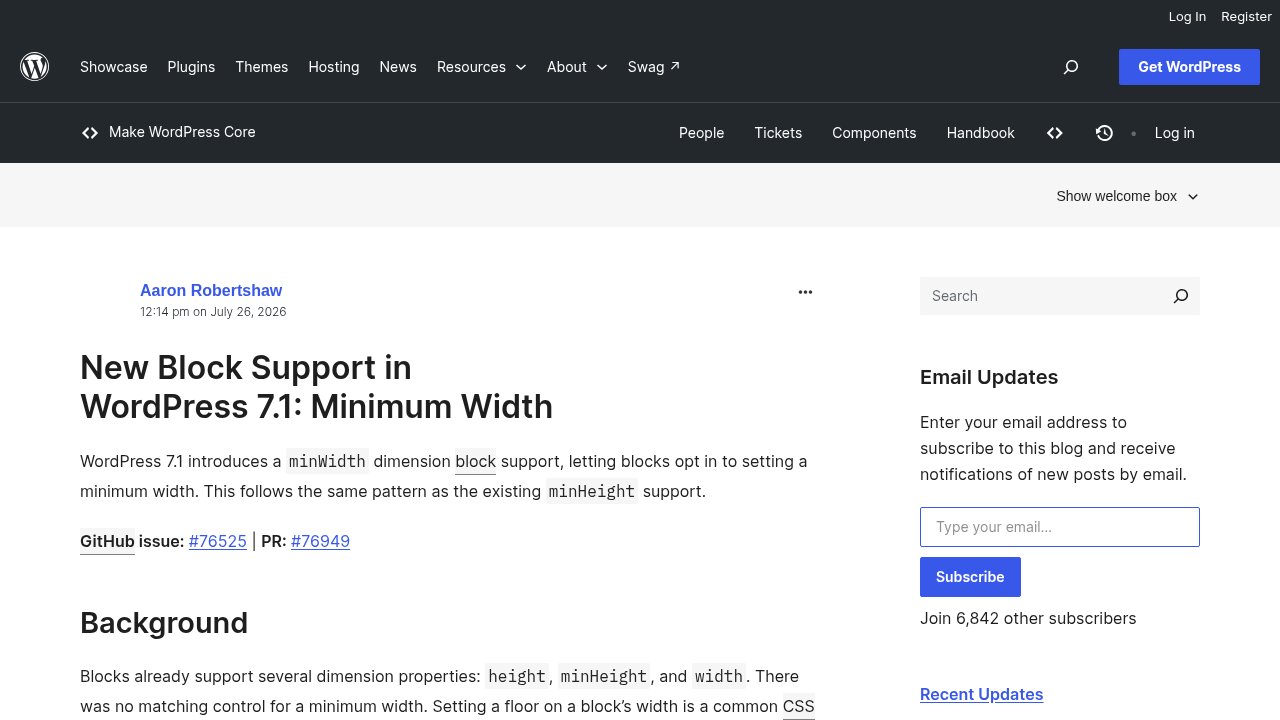Screen dimensions: 1280x720
Task: Click the WordPress logo icon
Action: (35, 67)
